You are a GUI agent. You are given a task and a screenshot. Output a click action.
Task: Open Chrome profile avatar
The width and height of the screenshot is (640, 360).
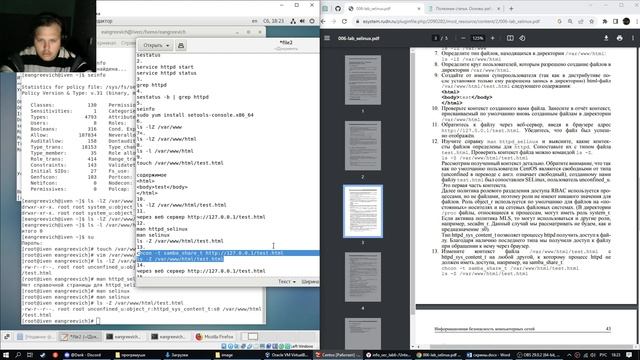pyautogui.click(x=627, y=21)
